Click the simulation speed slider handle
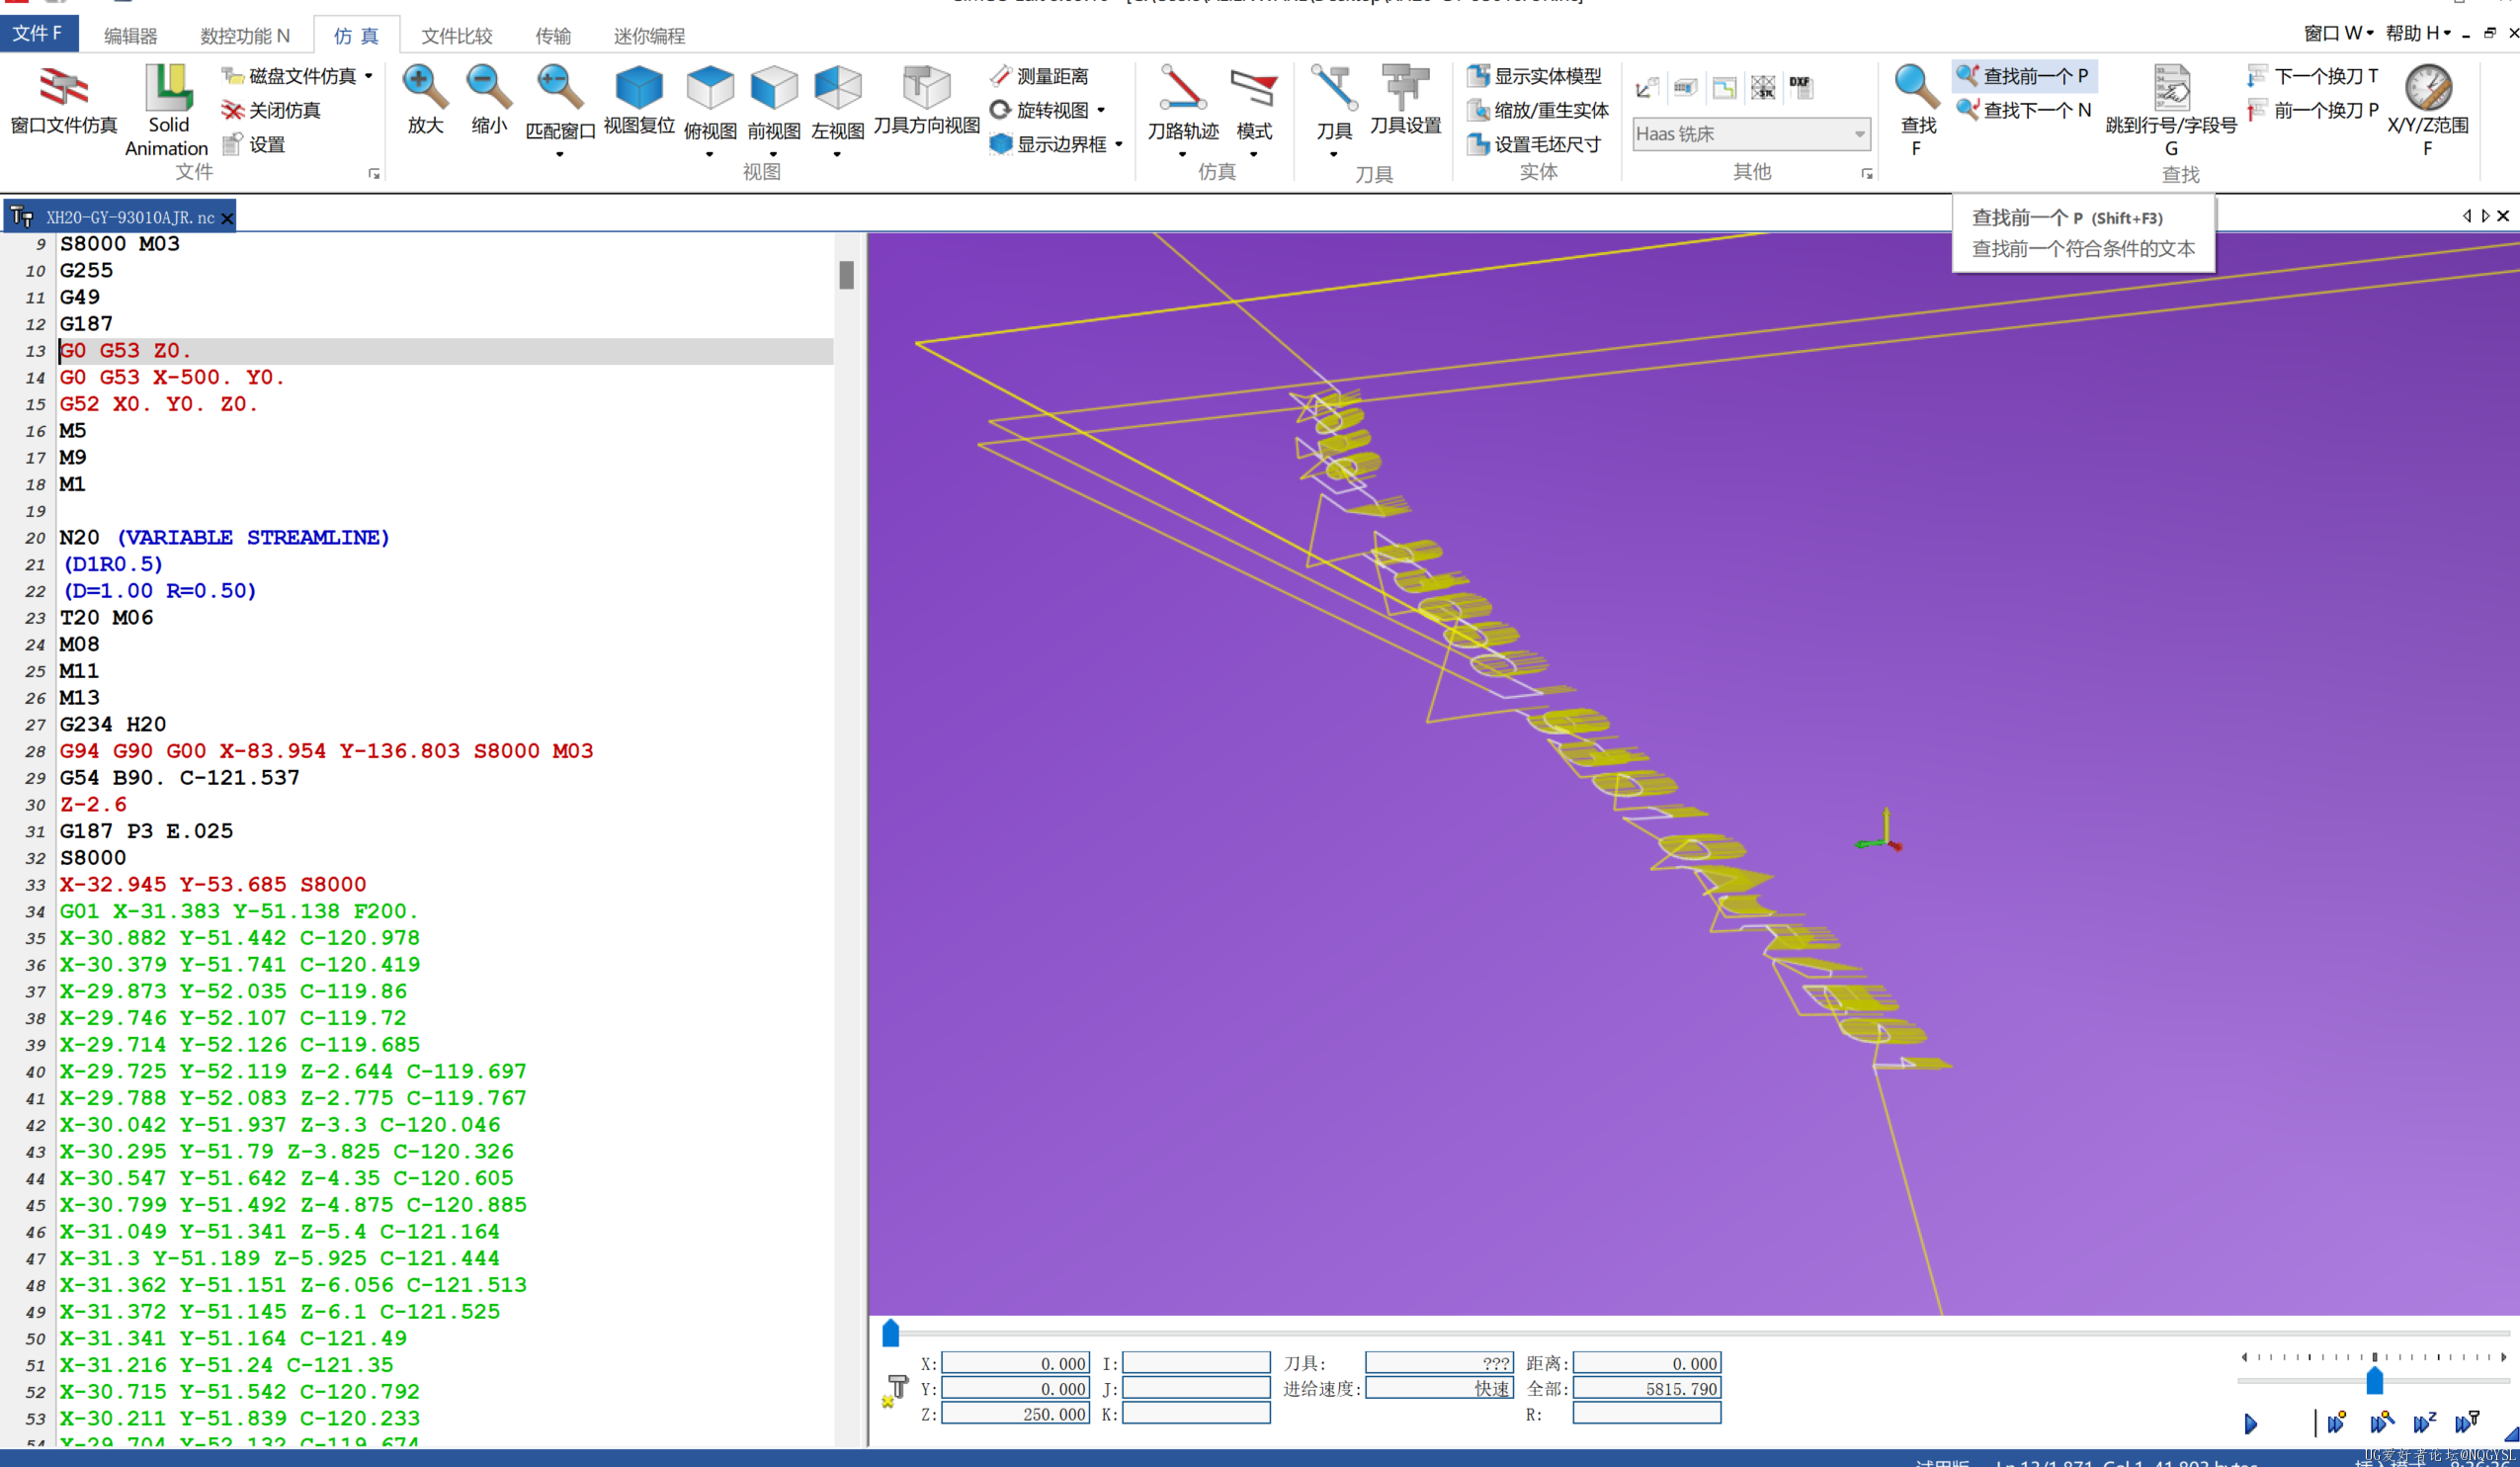Image resolution: width=2520 pixels, height=1467 pixels. (2374, 1381)
